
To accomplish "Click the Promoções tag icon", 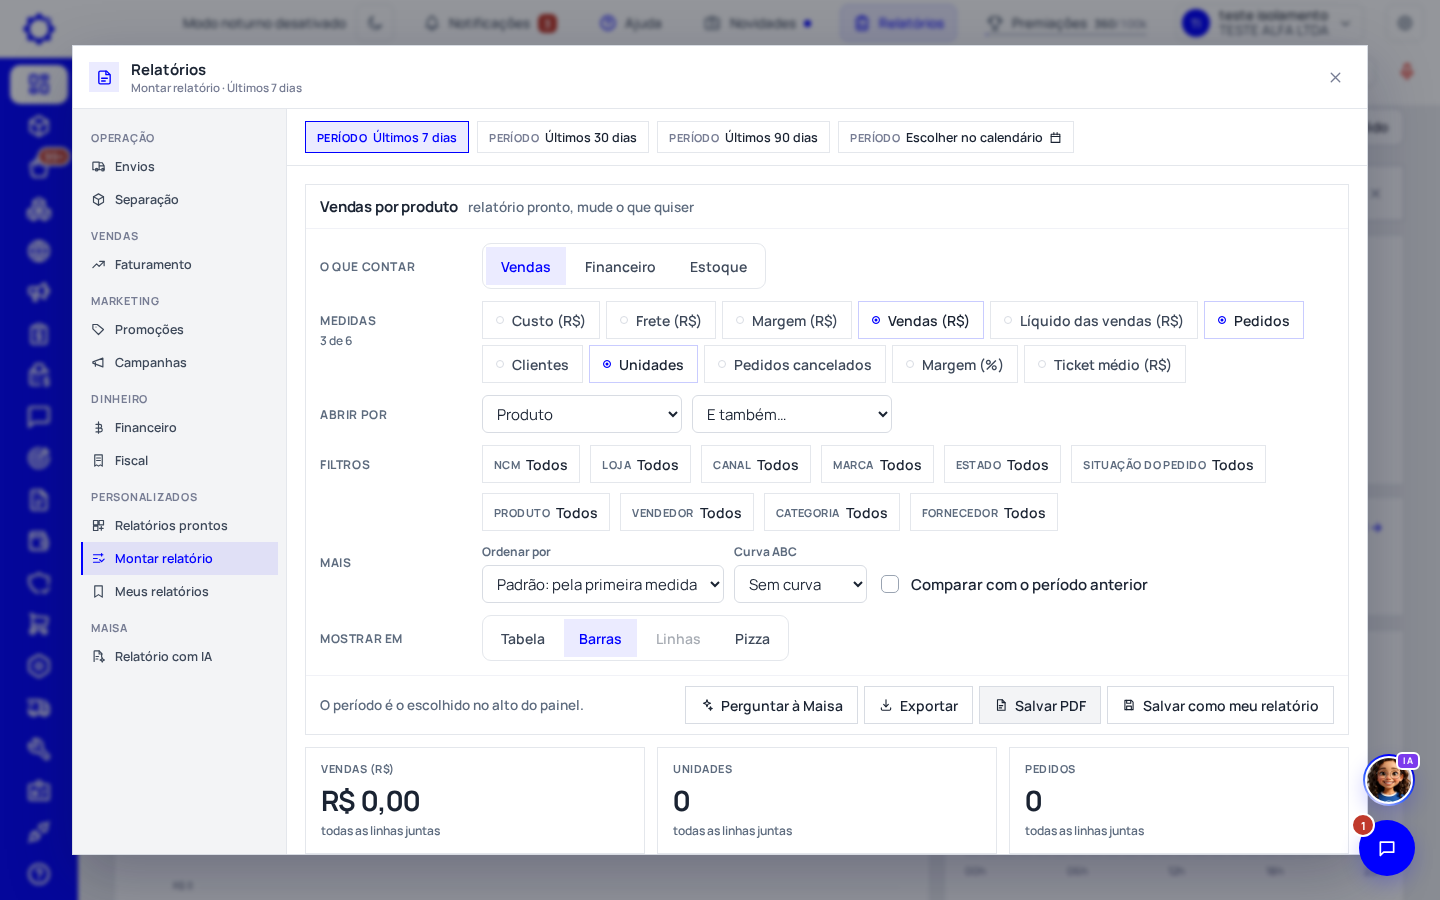I will [98, 330].
